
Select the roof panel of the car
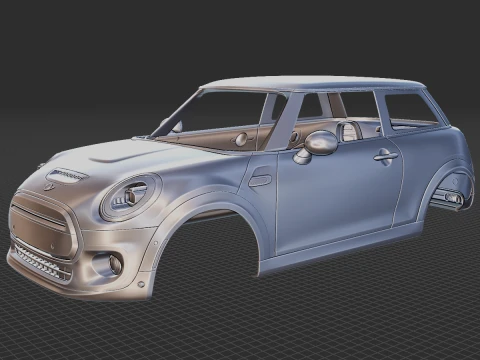[312, 83]
